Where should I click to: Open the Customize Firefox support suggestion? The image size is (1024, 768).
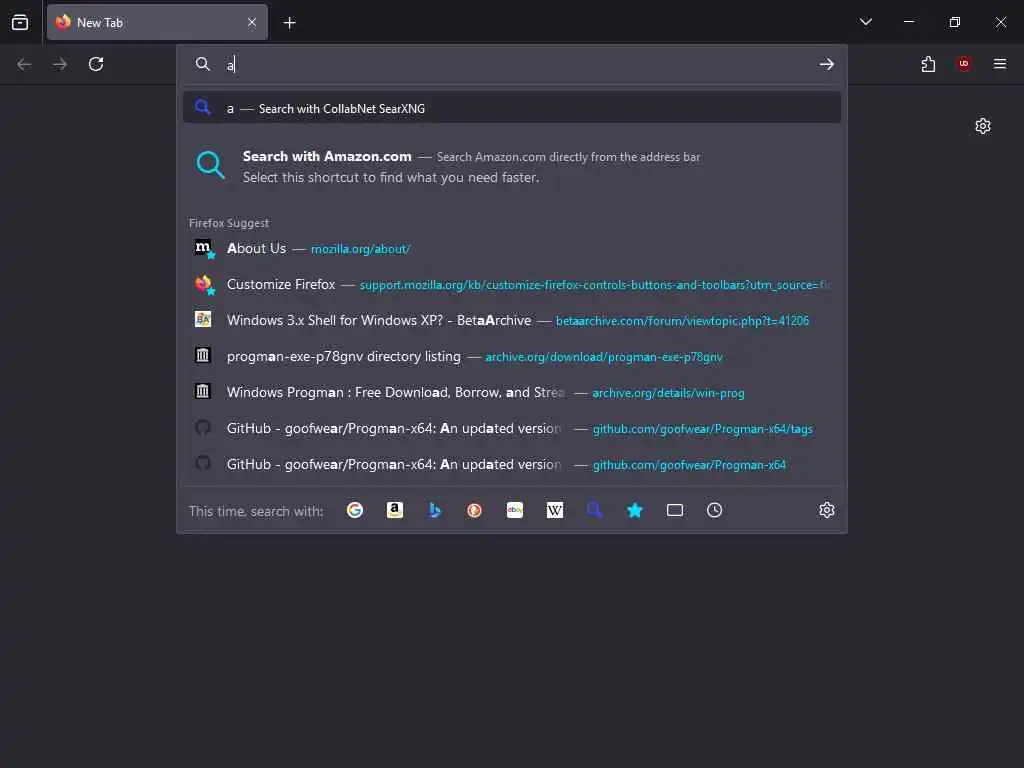(512, 284)
